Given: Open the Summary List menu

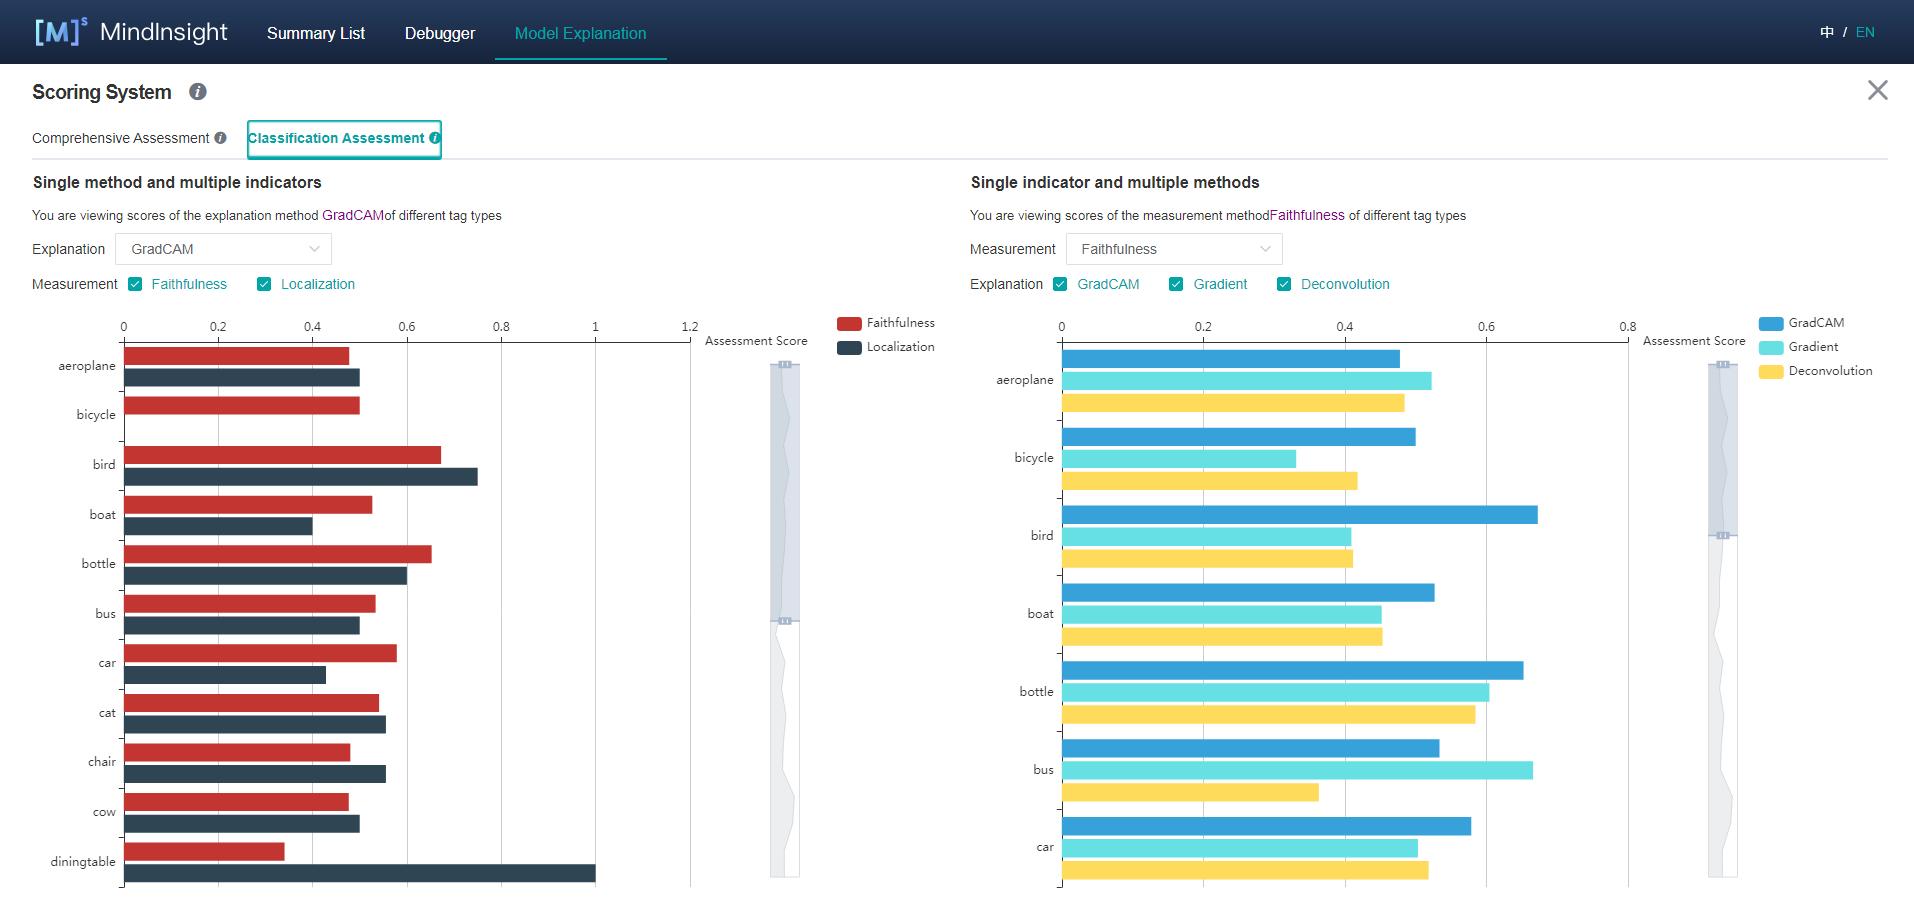Looking at the screenshot, I should coord(315,33).
